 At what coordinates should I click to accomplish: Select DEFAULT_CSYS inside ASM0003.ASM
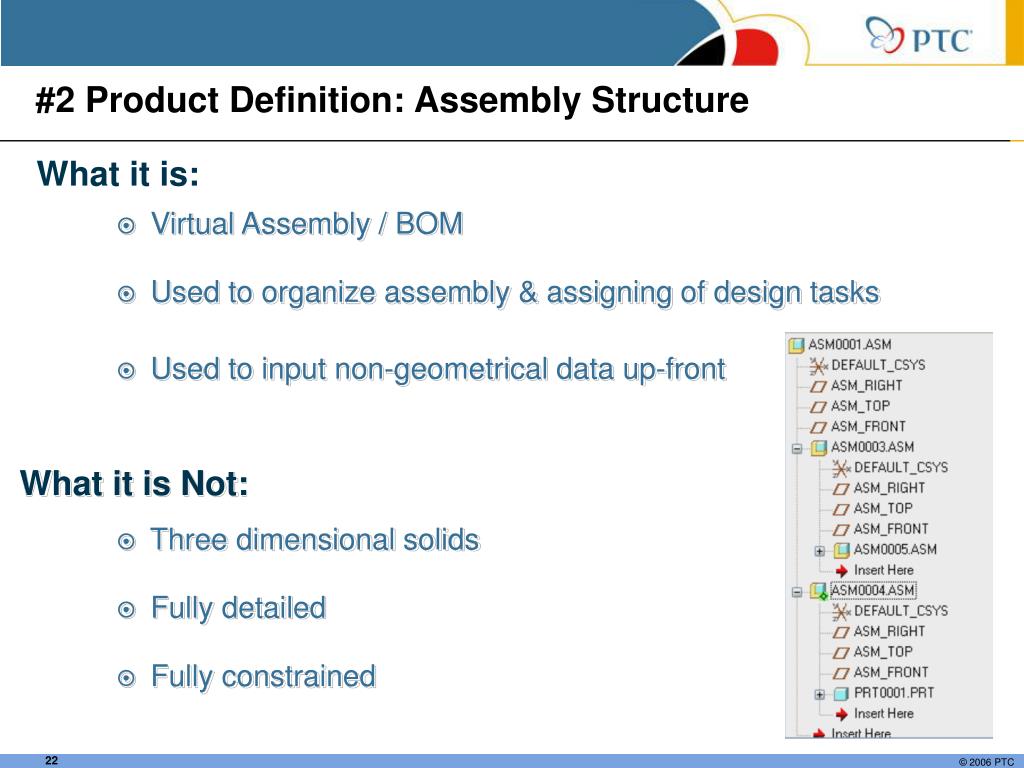(x=901, y=468)
